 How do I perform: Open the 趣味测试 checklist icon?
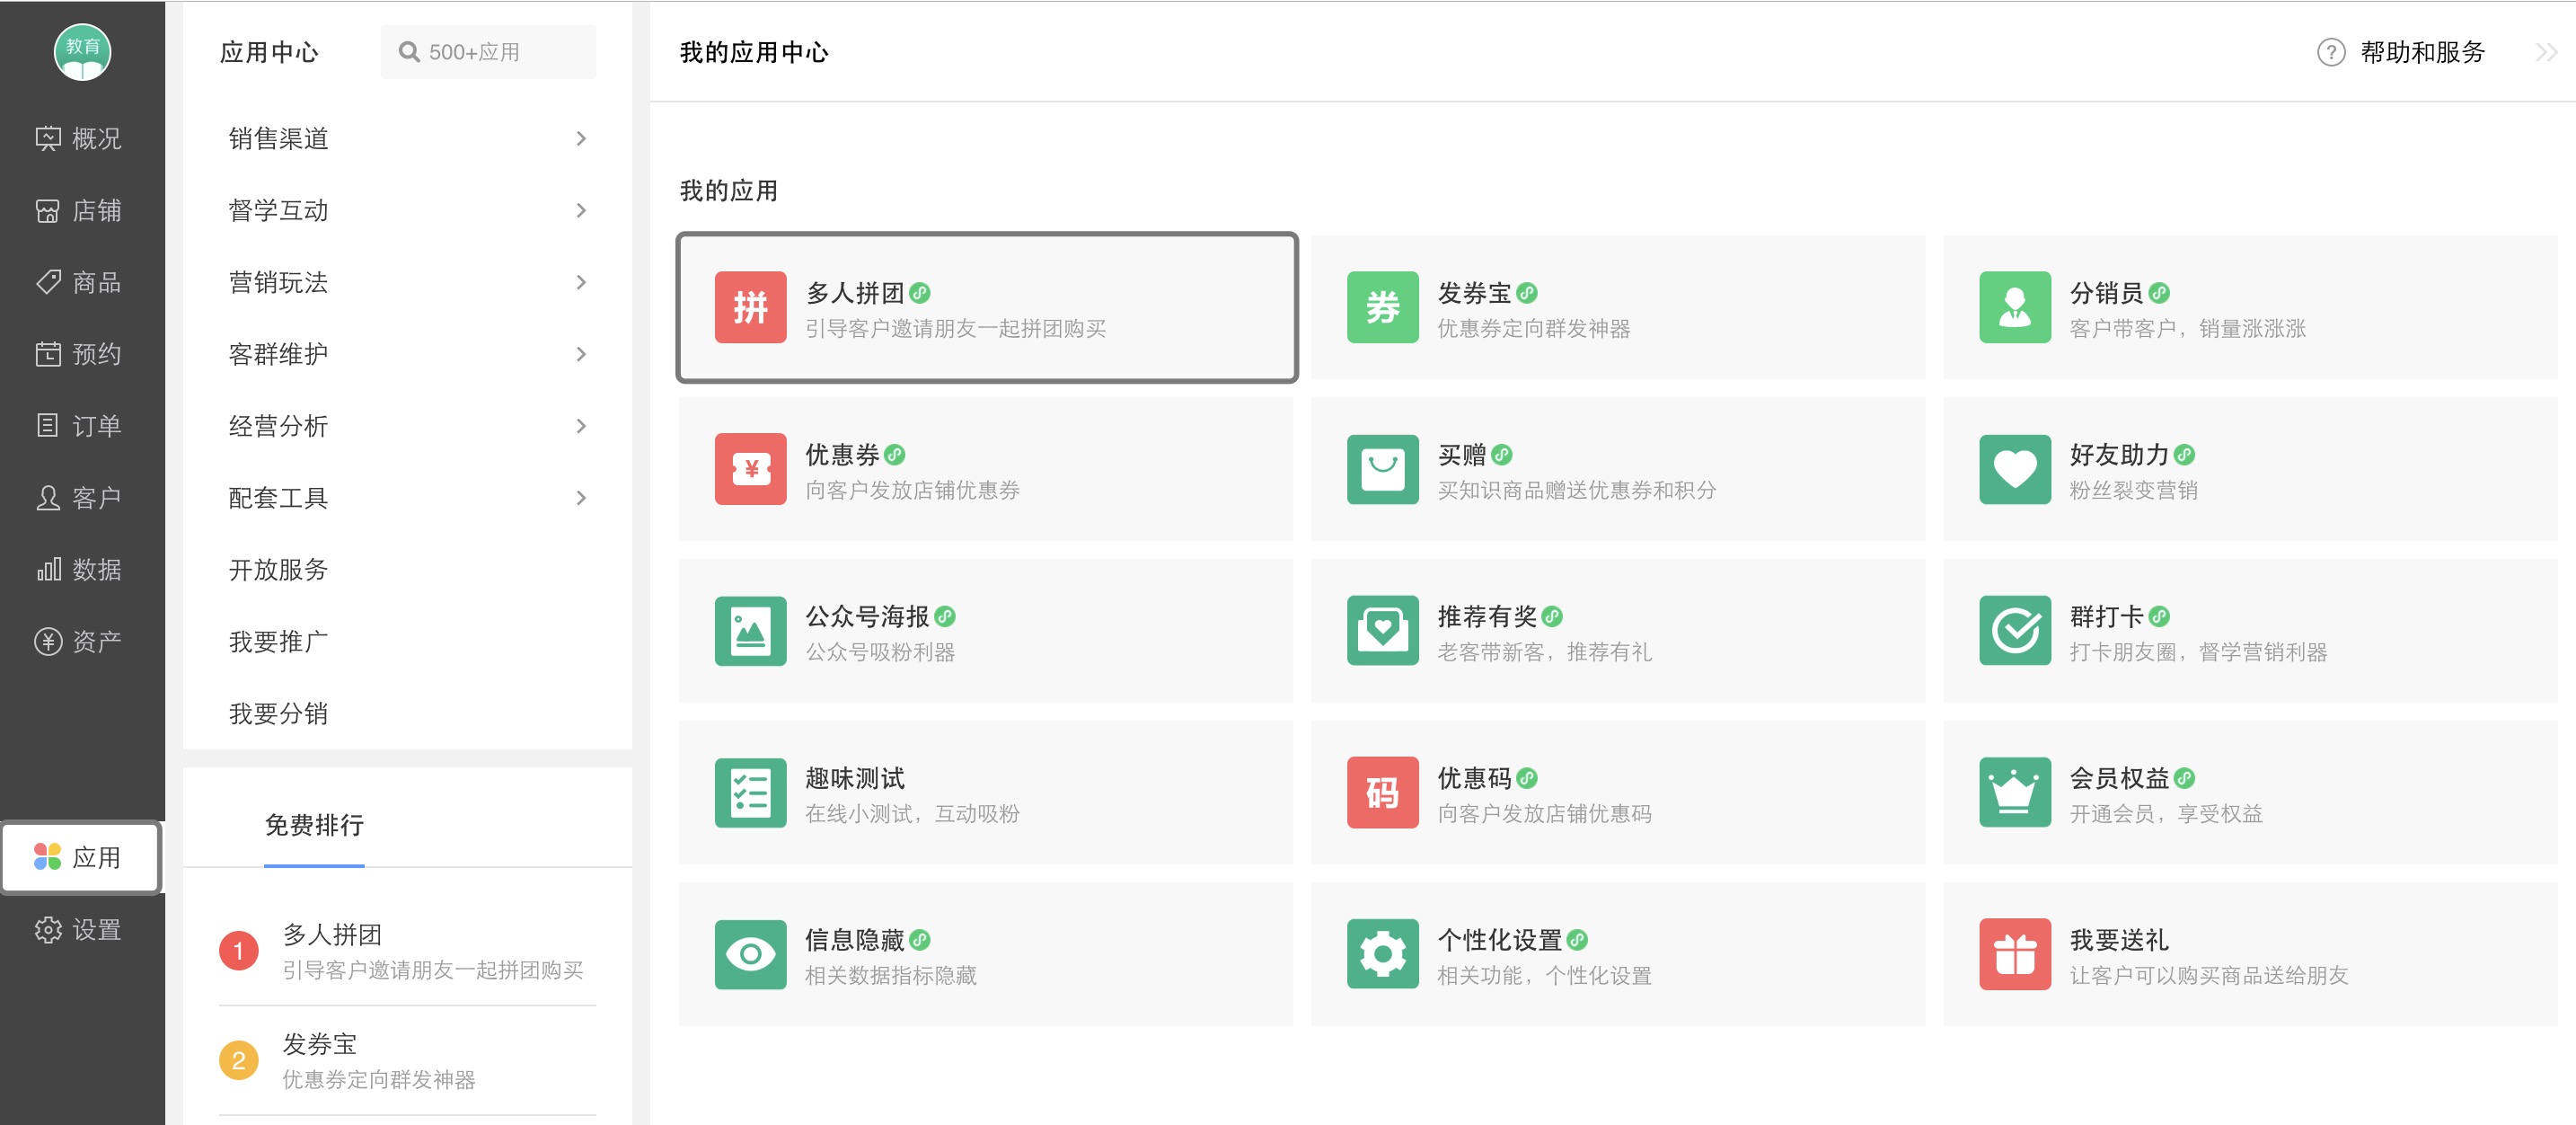coord(750,793)
